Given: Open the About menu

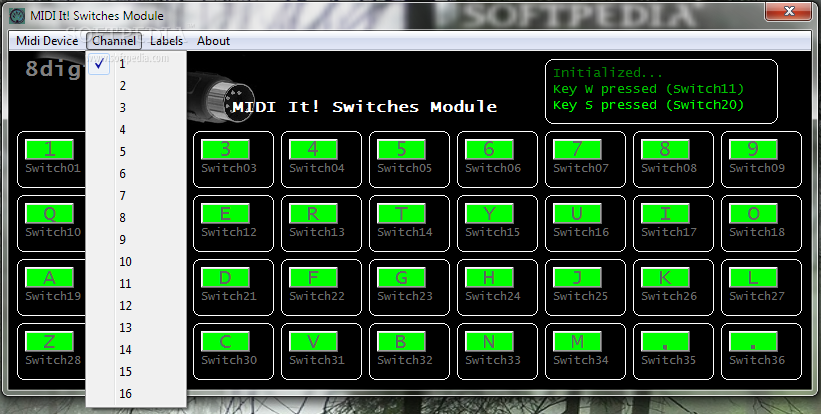Looking at the screenshot, I should [x=213, y=41].
